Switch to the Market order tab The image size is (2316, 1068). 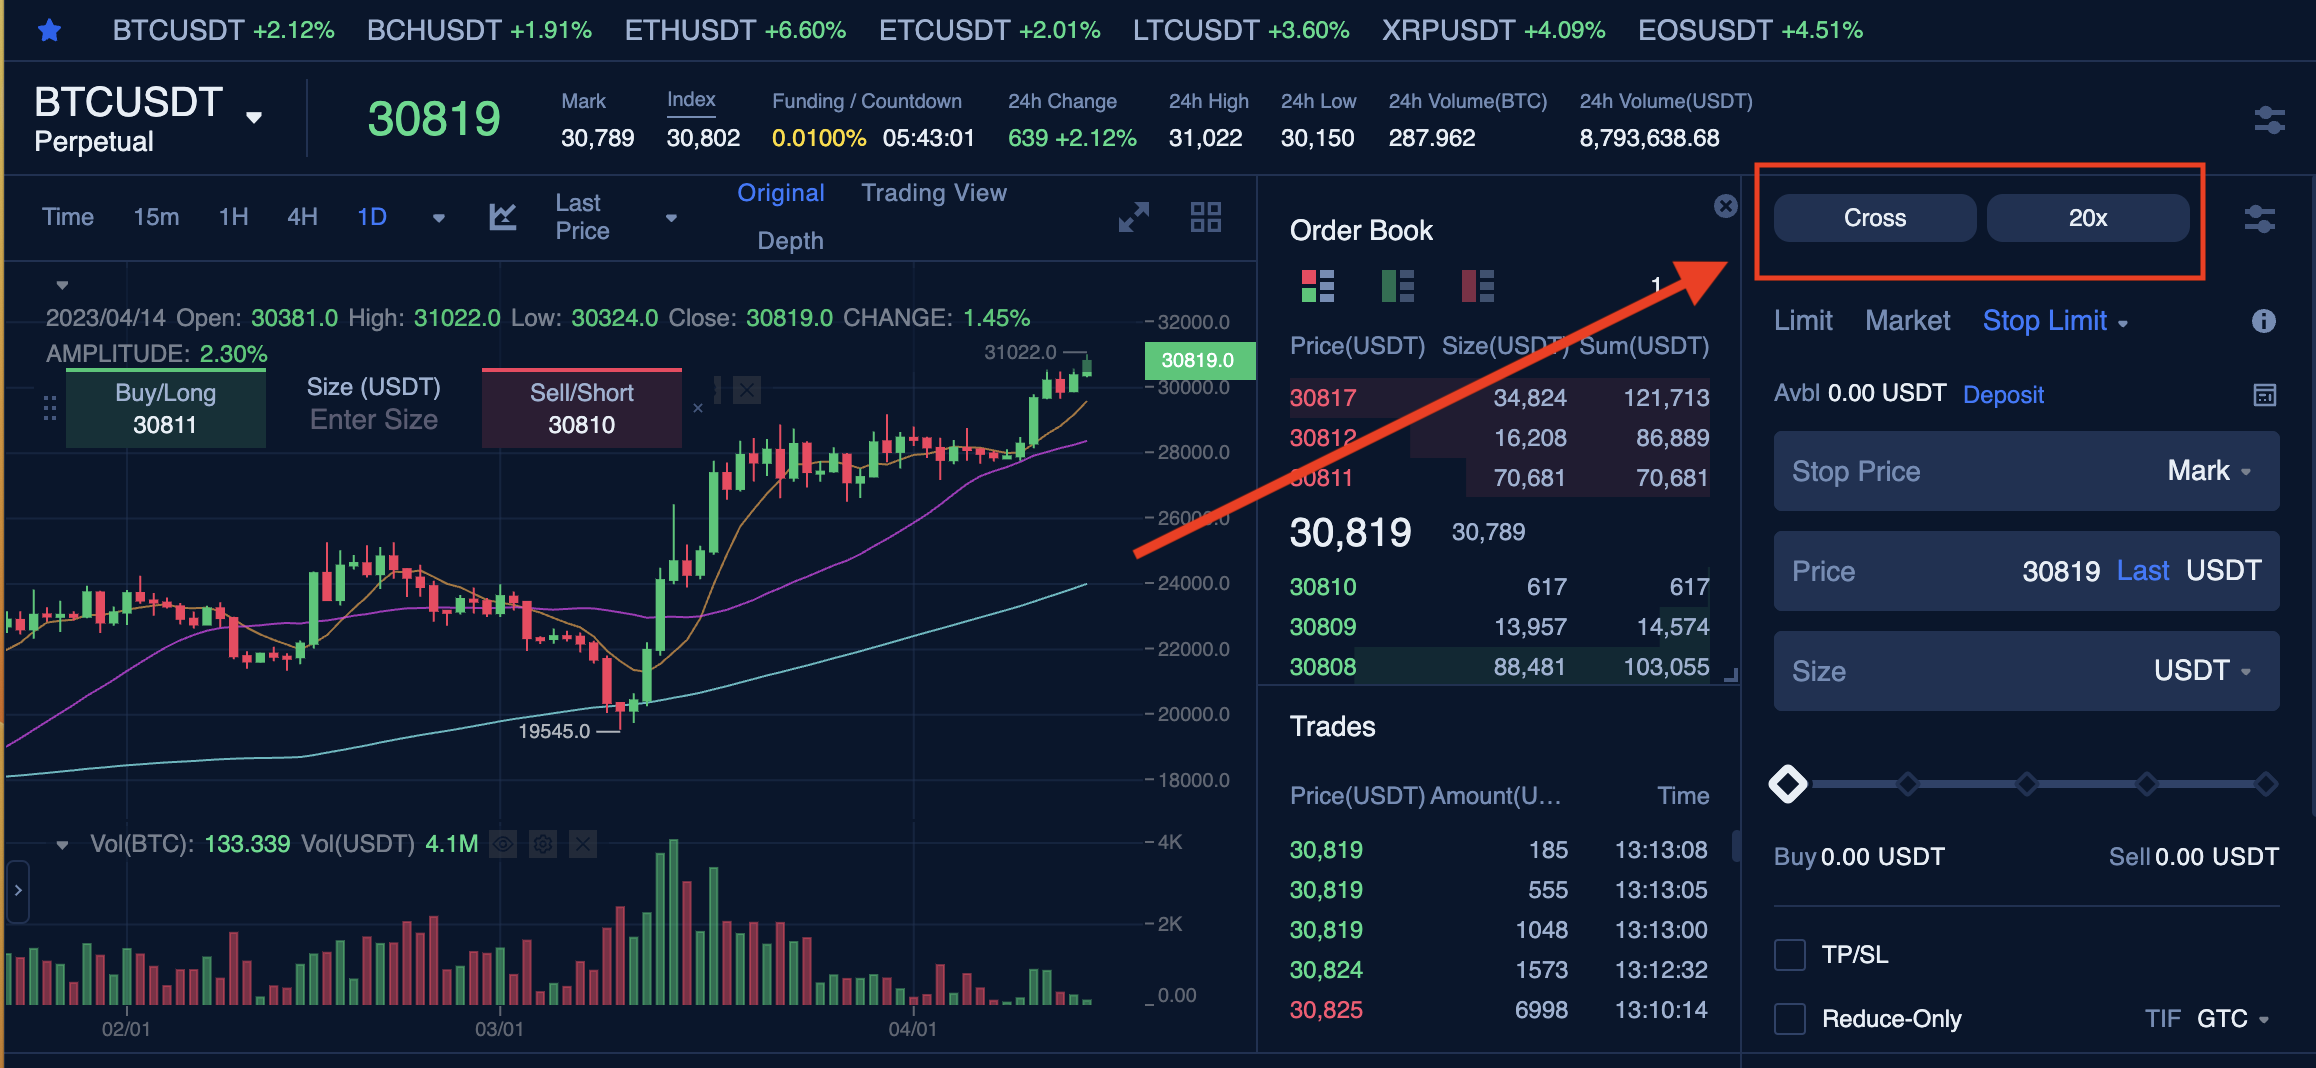[x=1907, y=321]
